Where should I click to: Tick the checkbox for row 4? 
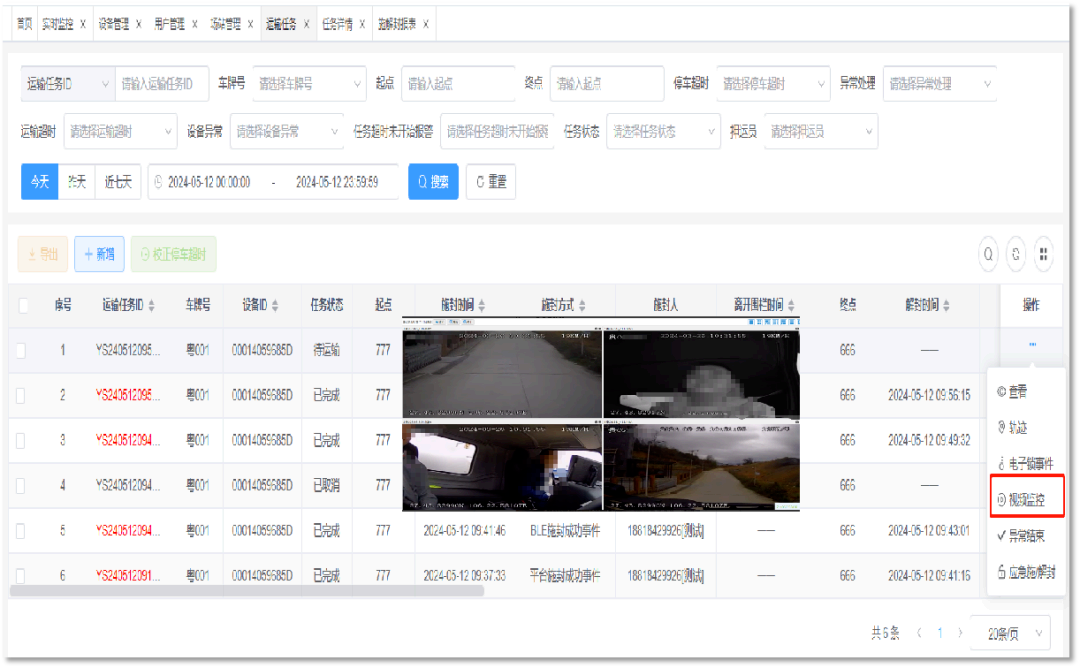[21, 486]
